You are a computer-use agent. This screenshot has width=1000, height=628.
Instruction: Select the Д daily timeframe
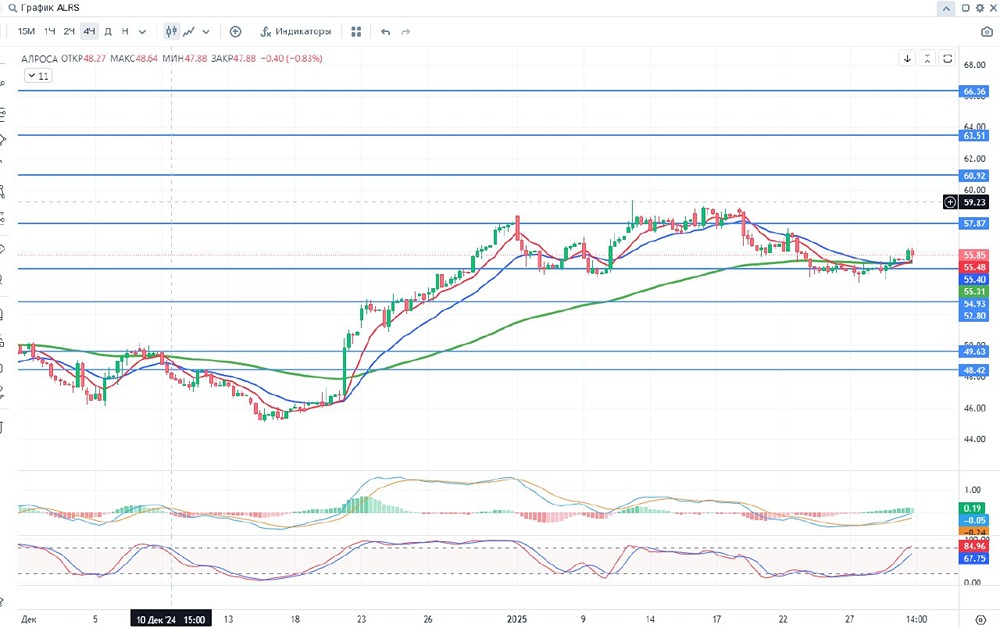pyautogui.click(x=108, y=31)
